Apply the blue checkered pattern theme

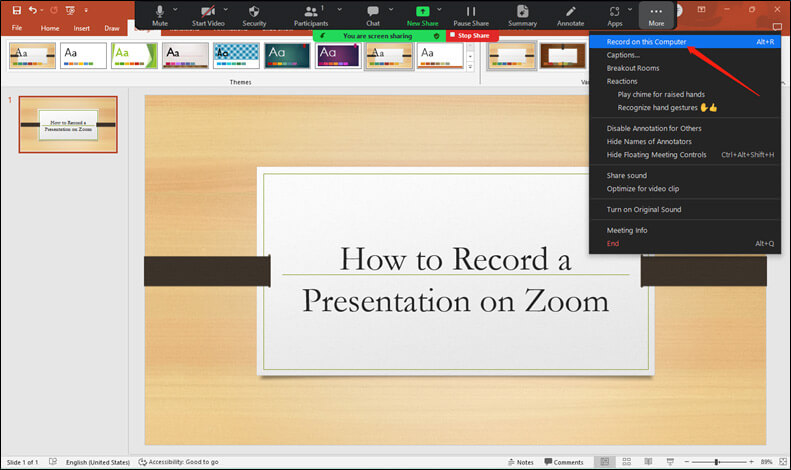236,55
